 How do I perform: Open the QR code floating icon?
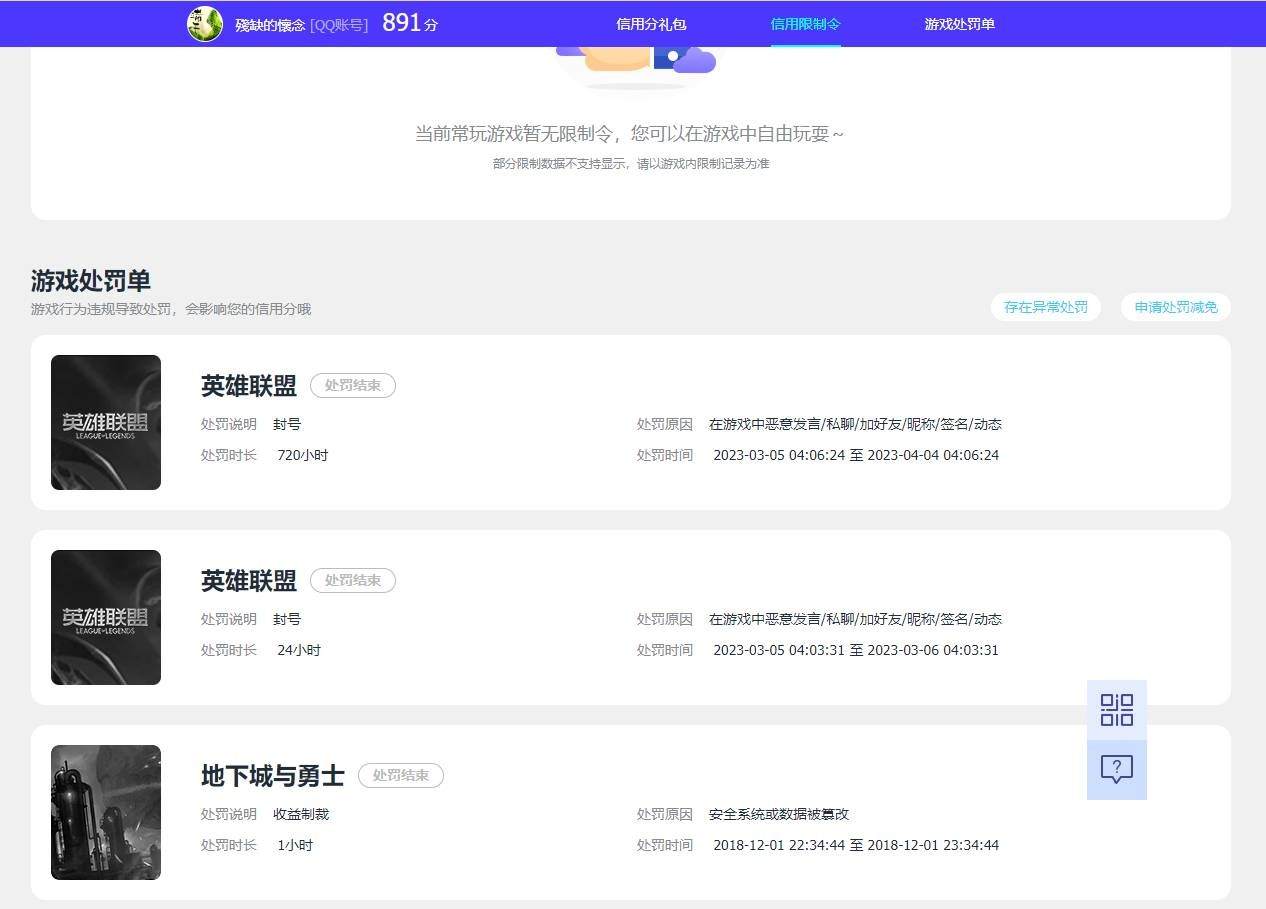click(x=1117, y=710)
